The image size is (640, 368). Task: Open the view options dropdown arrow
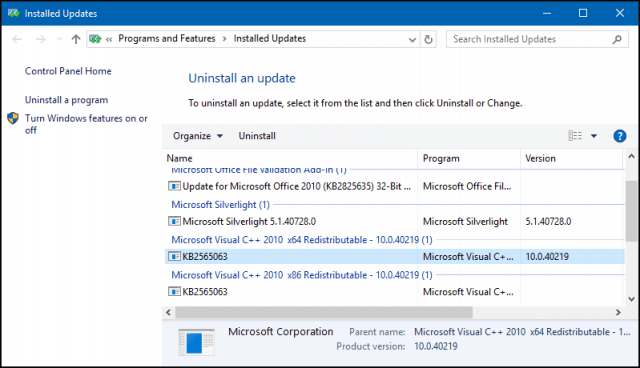click(x=594, y=136)
